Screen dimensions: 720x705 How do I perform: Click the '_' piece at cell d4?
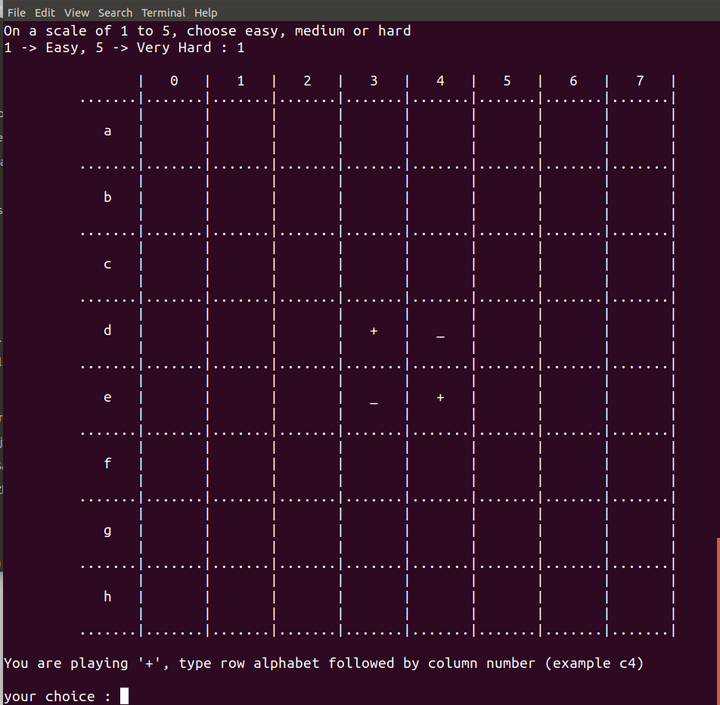coord(440,333)
